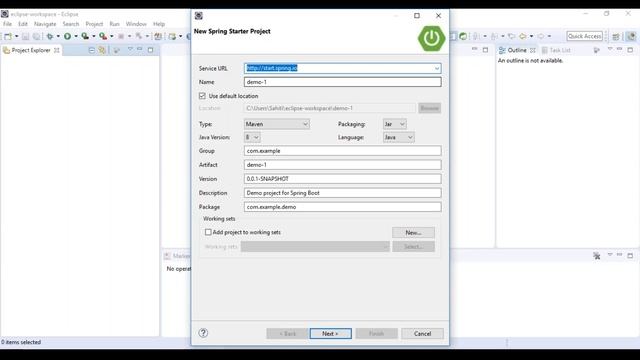Open the Navigate menu

click(x=45, y=24)
